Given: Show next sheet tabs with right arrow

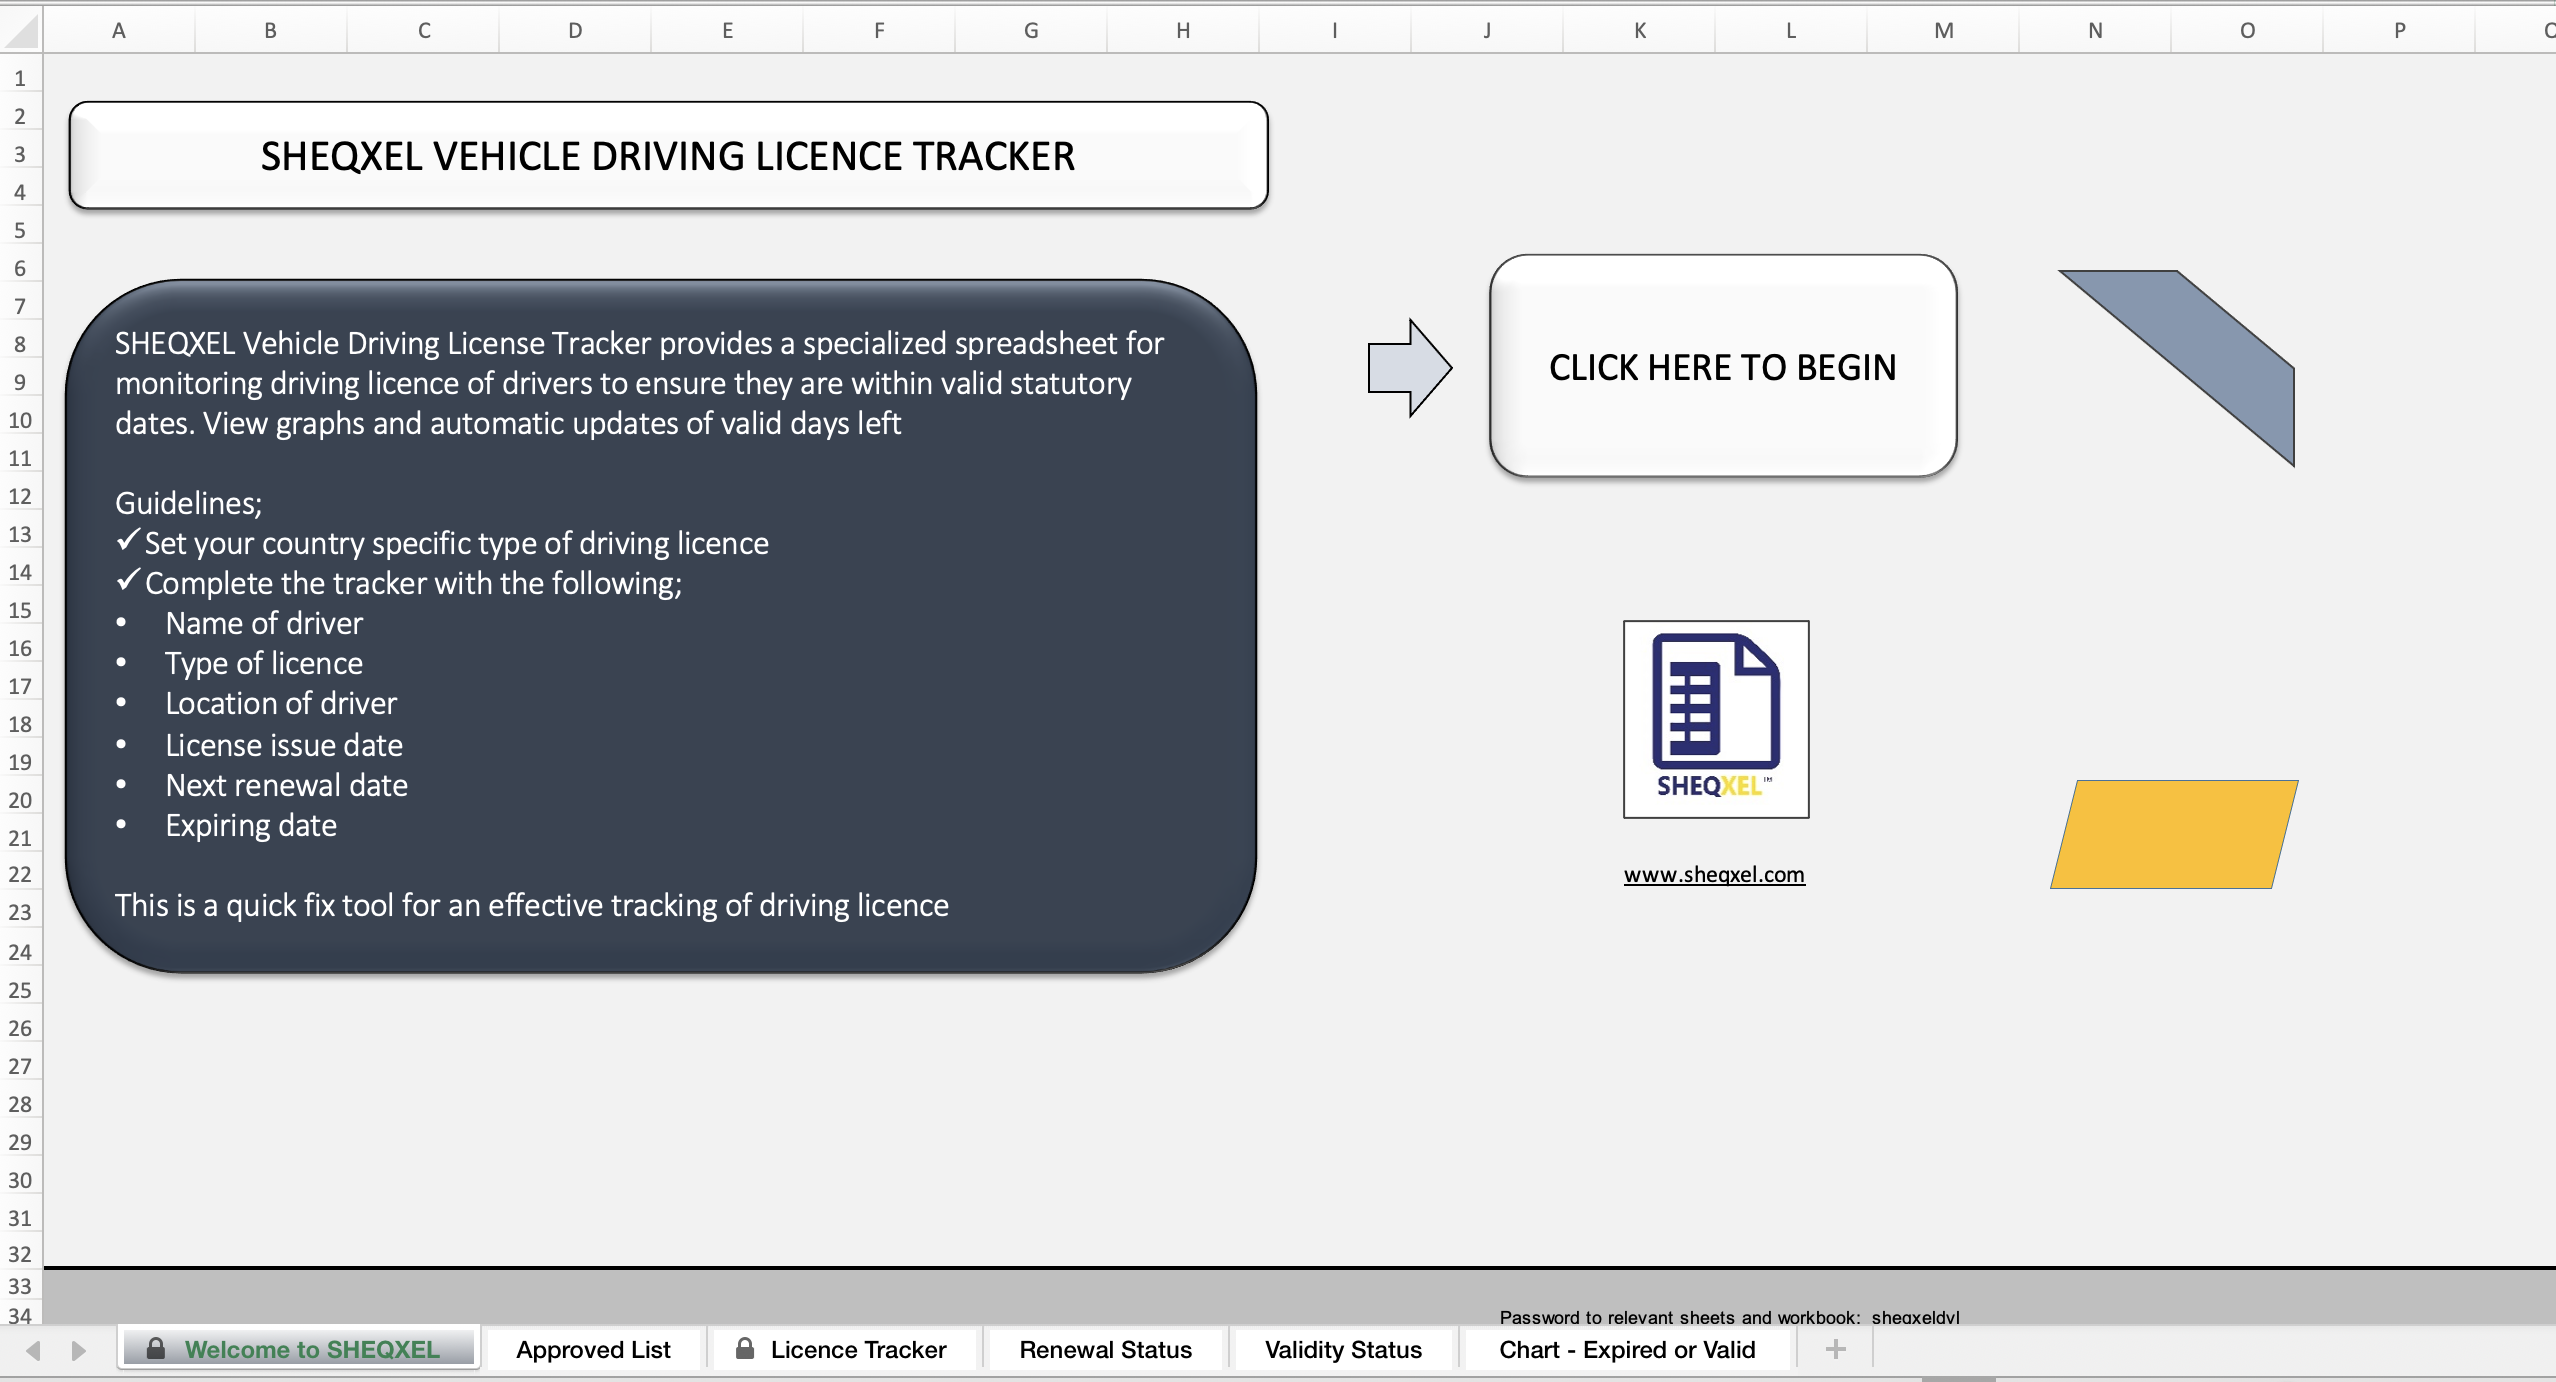Looking at the screenshot, I should [x=78, y=1351].
